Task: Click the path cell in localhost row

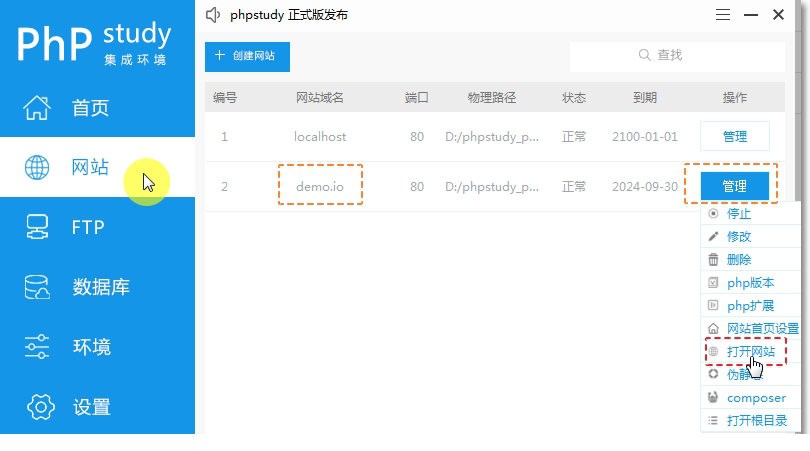Action: [x=492, y=137]
